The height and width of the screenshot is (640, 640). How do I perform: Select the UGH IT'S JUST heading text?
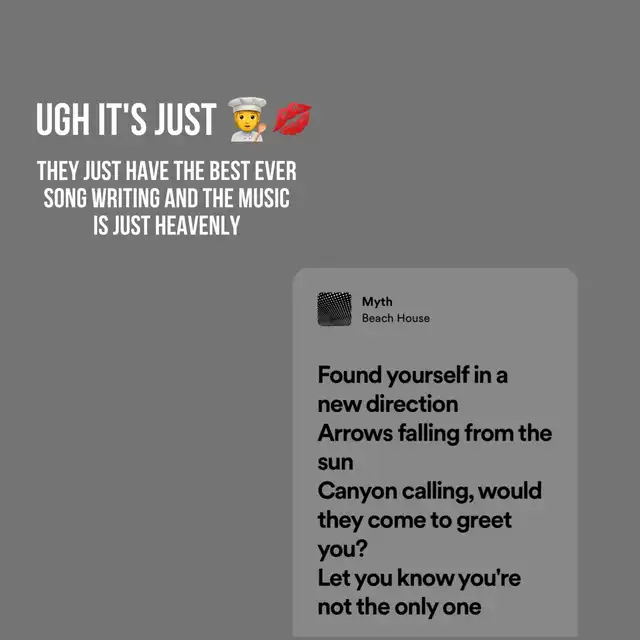pos(126,119)
